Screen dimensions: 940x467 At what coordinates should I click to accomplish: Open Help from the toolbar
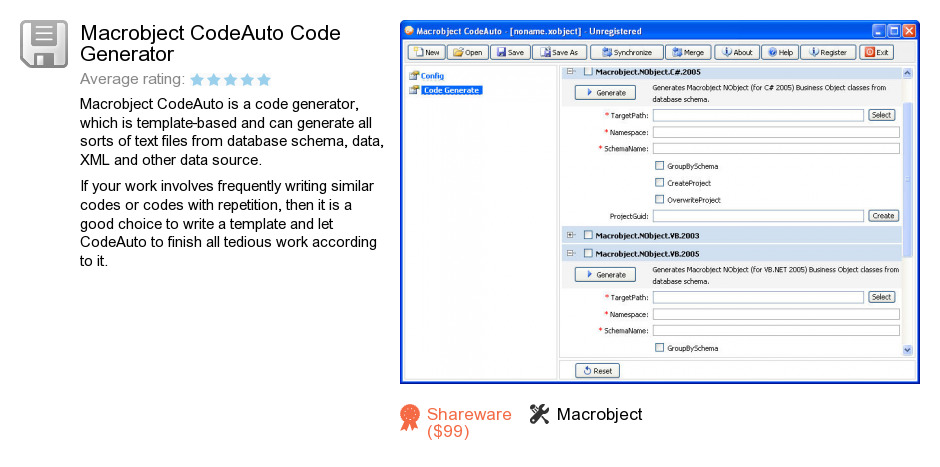(x=781, y=53)
